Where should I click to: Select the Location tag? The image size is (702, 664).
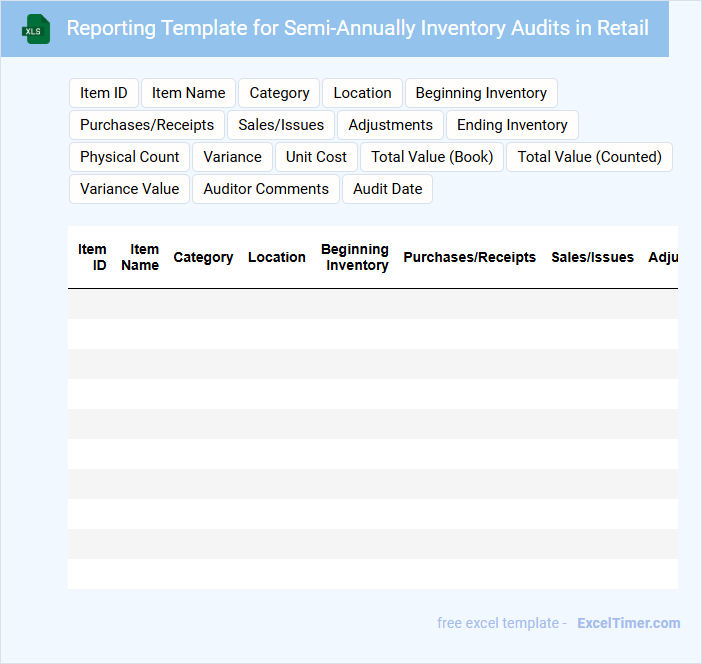[x=362, y=93]
